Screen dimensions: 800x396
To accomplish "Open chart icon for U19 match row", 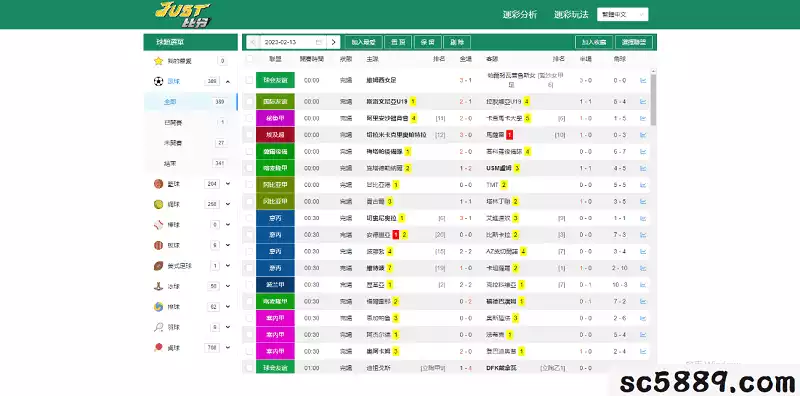I will pyautogui.click(x=643, y=102).
